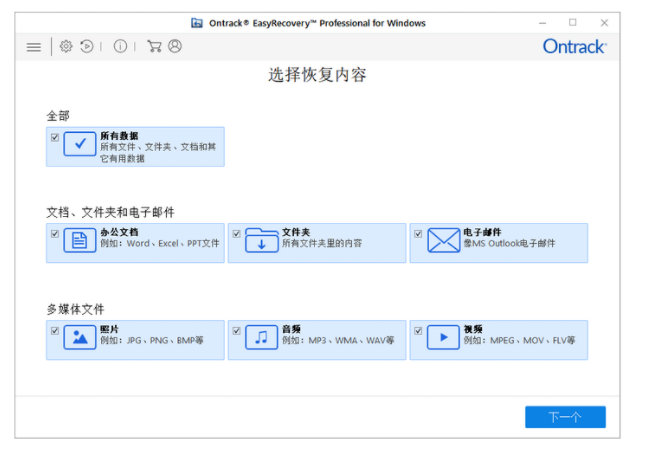Image resolution: width=648 pixels, height=450 pixels.
Task: Click the Ontrack logo
Action: pyautogui.click(x=574, y=46)
